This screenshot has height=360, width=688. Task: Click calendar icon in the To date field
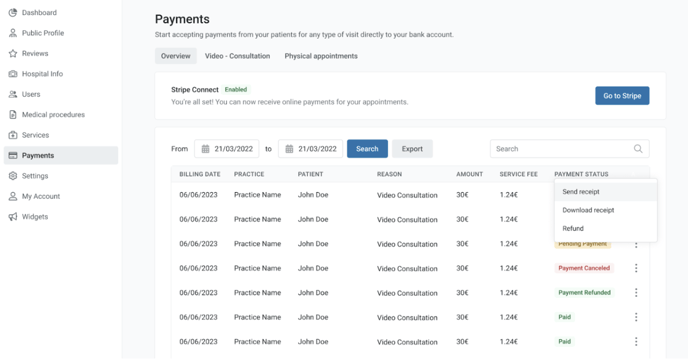tap(289, 149)
